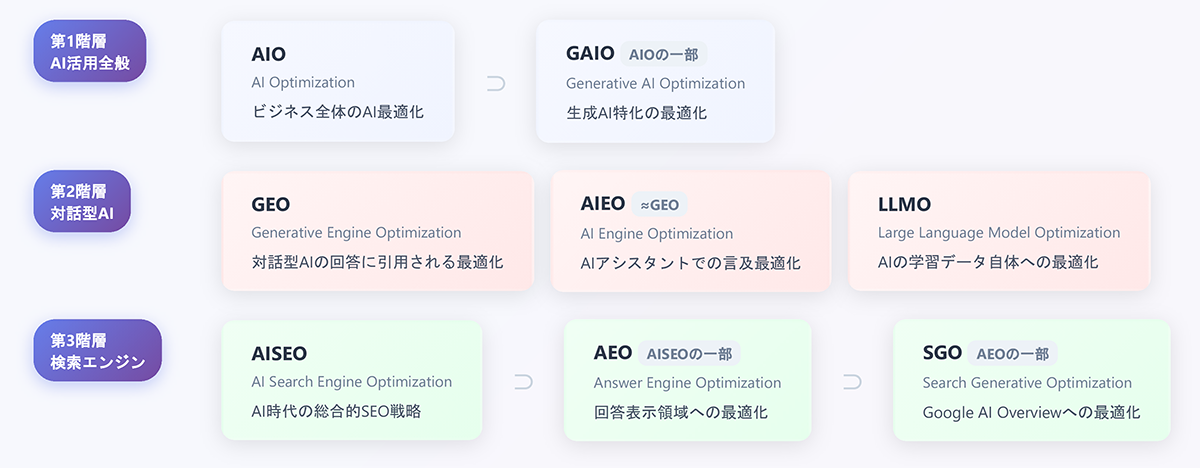Click the AISEOの一部 tag badge

[690, 353]
